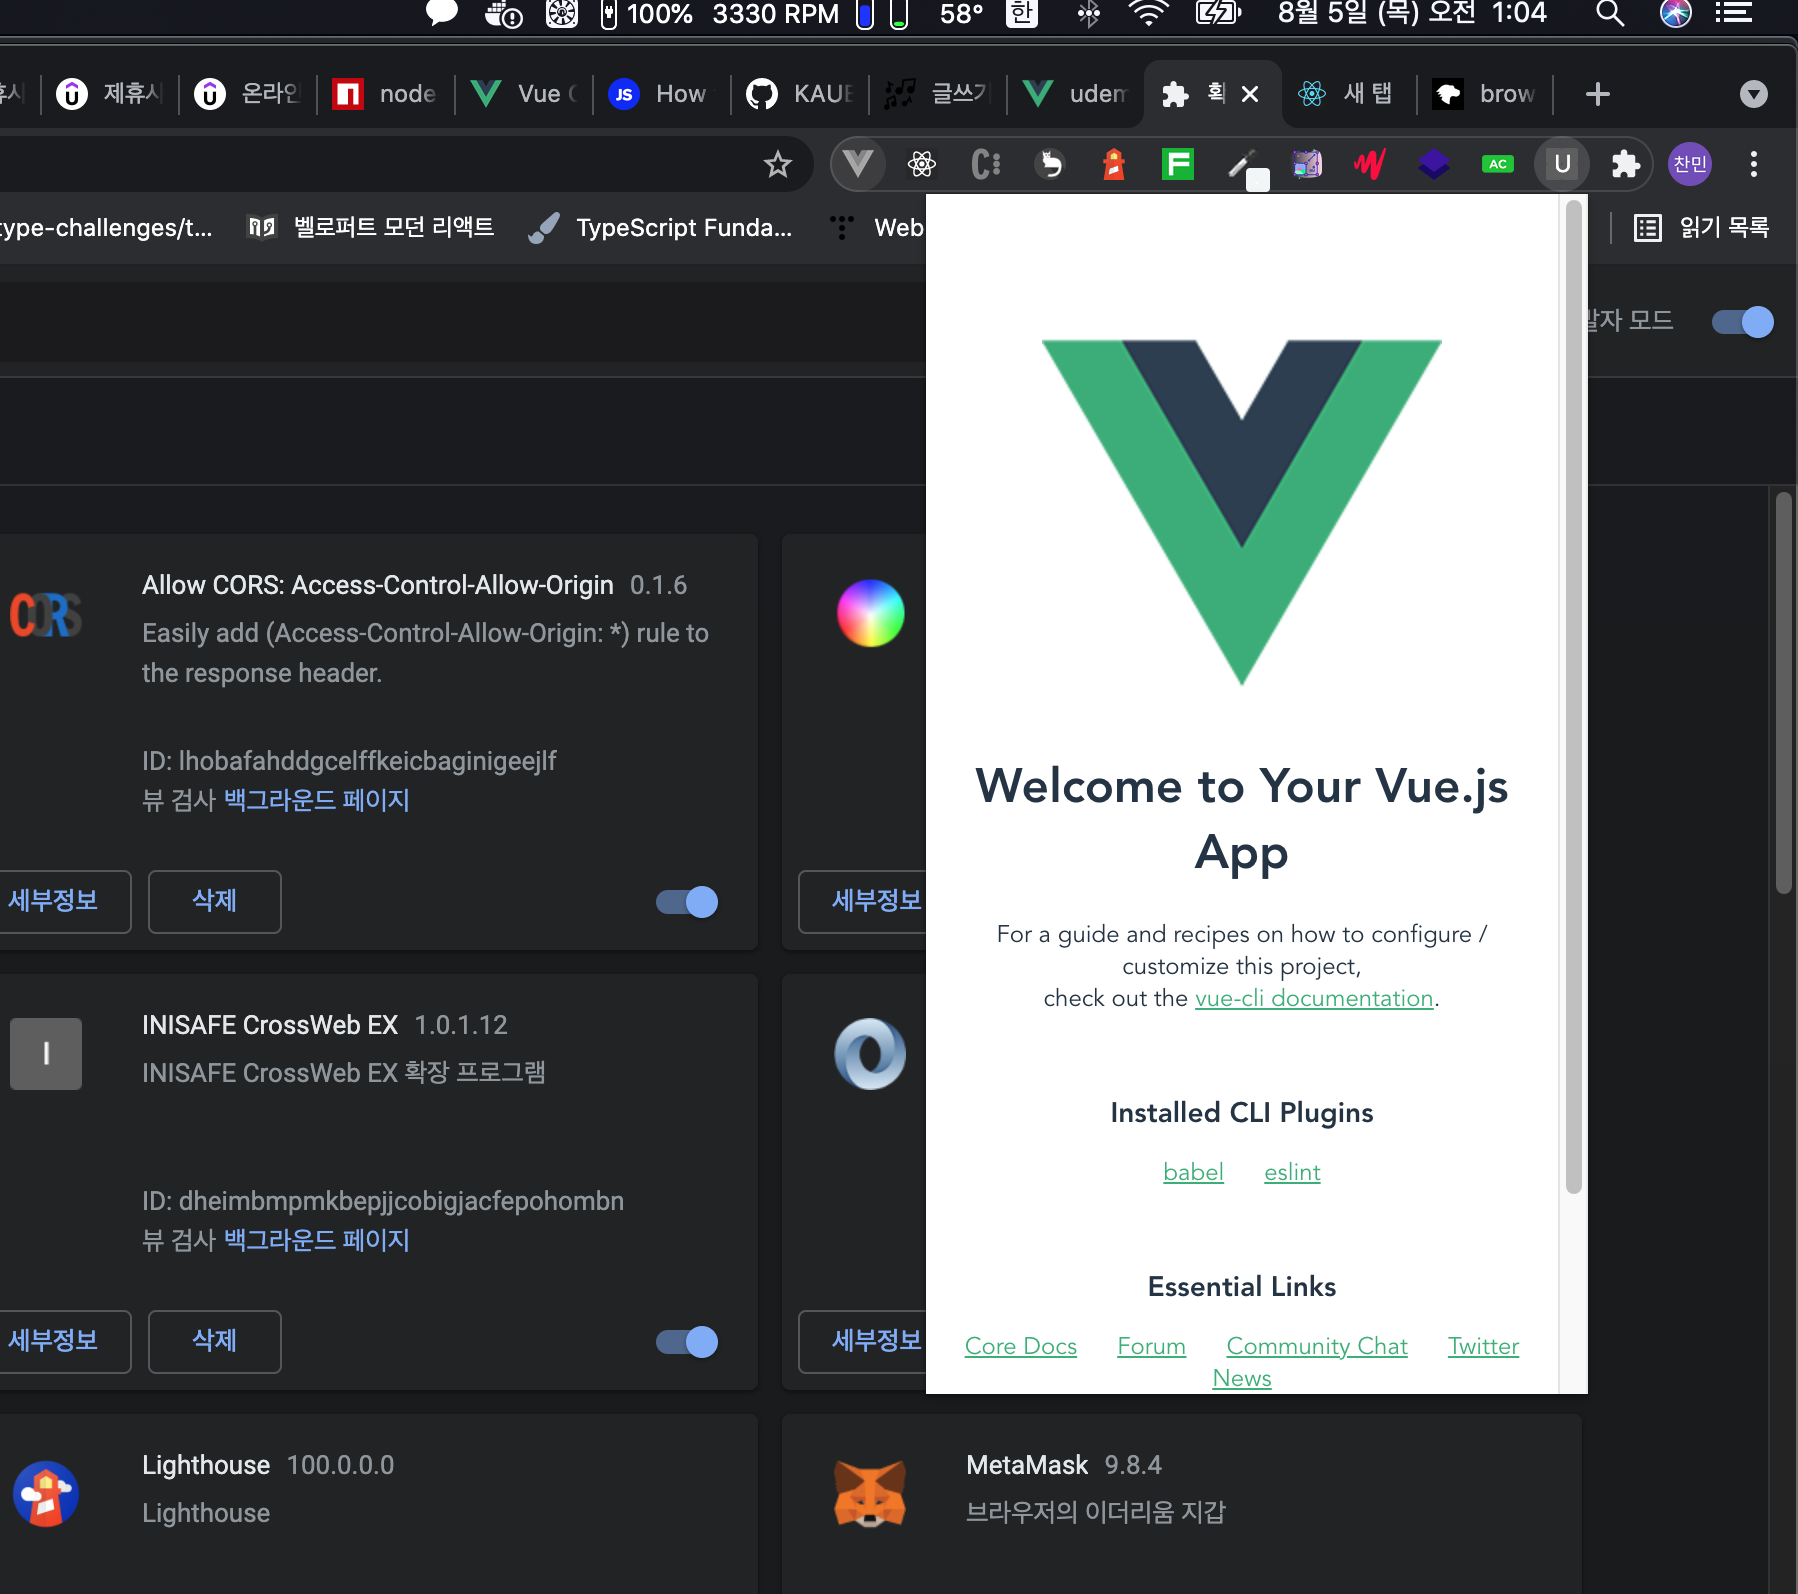Open the vue-cli documentation link
This screenshot has width=1798, height=1594.
point(1314,998)
